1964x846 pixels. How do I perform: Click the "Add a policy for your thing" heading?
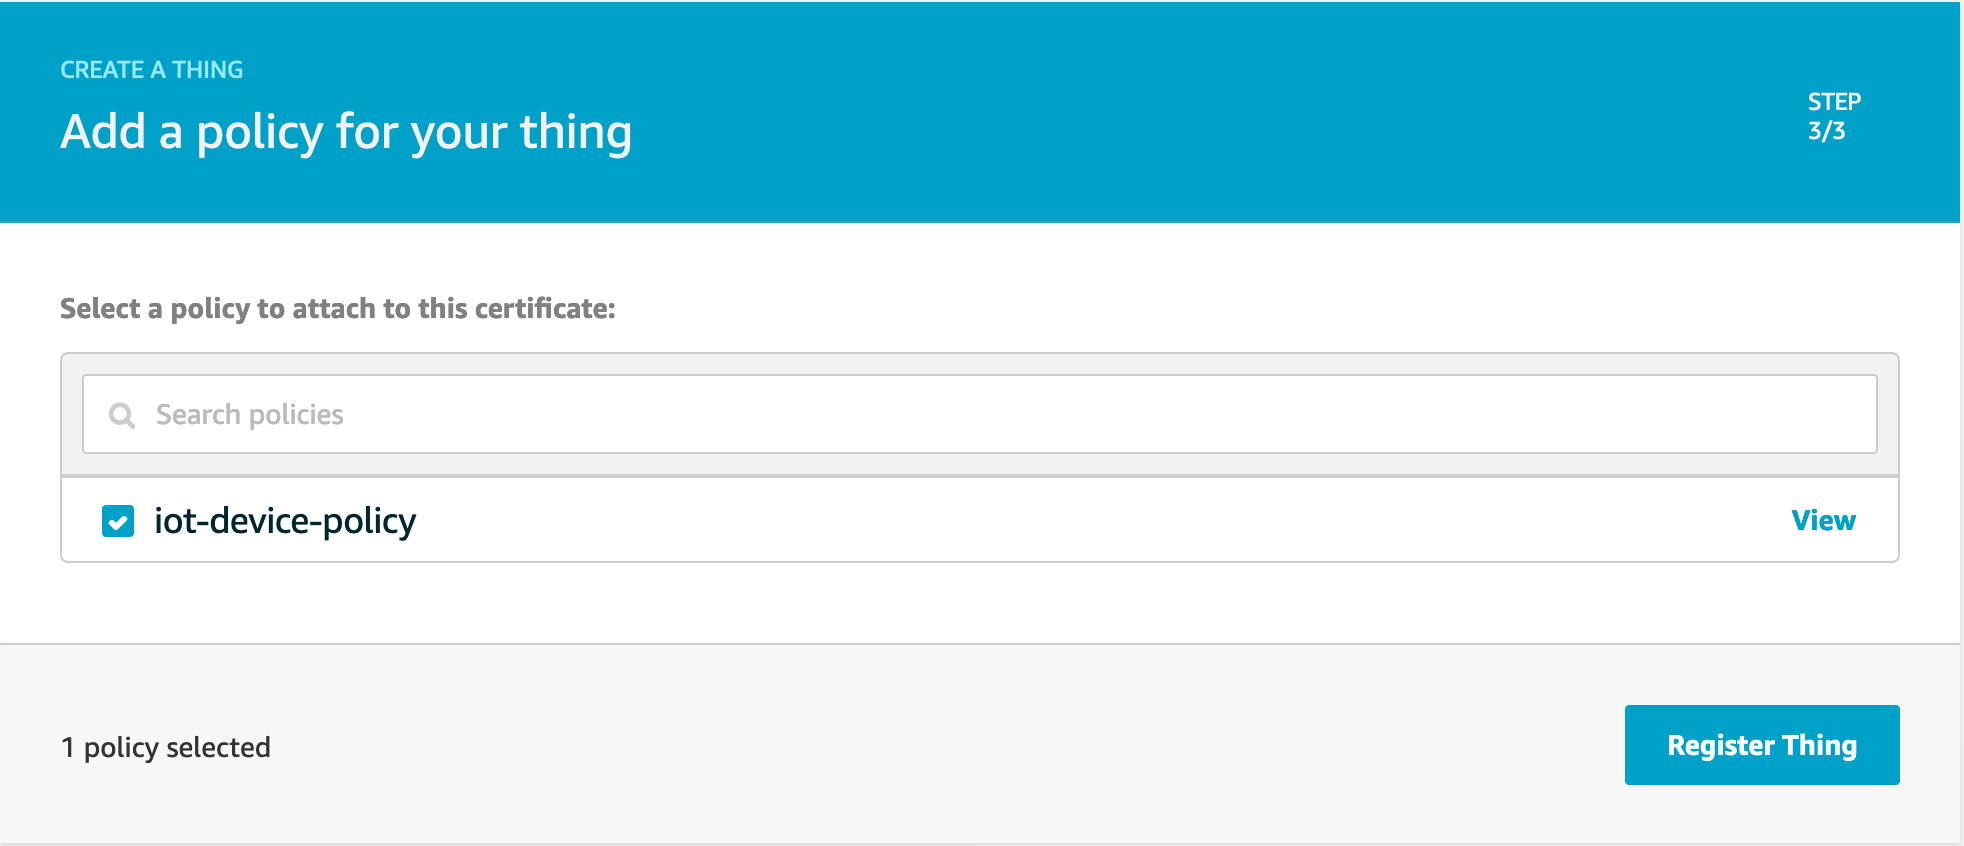click(x=346, y=132)
